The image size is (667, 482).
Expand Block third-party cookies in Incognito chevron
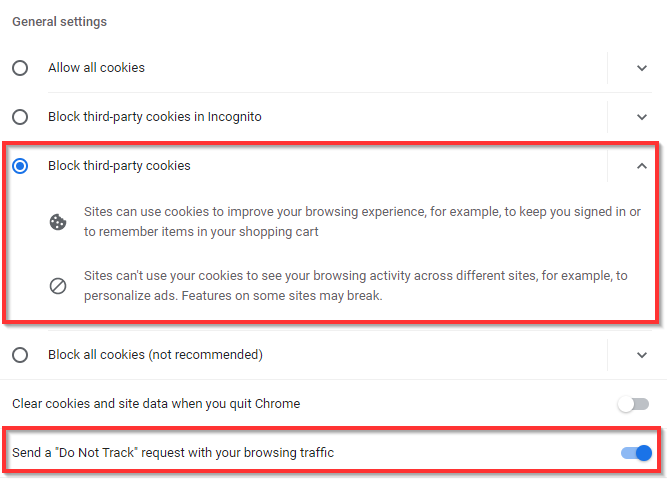642,117
